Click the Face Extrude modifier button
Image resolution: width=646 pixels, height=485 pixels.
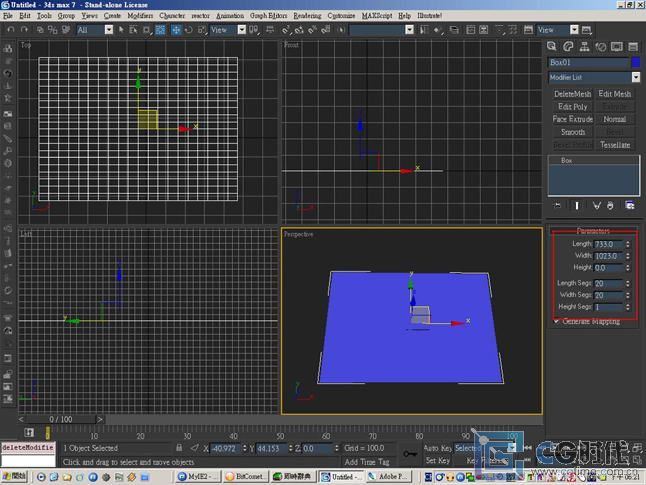(572, 119)
